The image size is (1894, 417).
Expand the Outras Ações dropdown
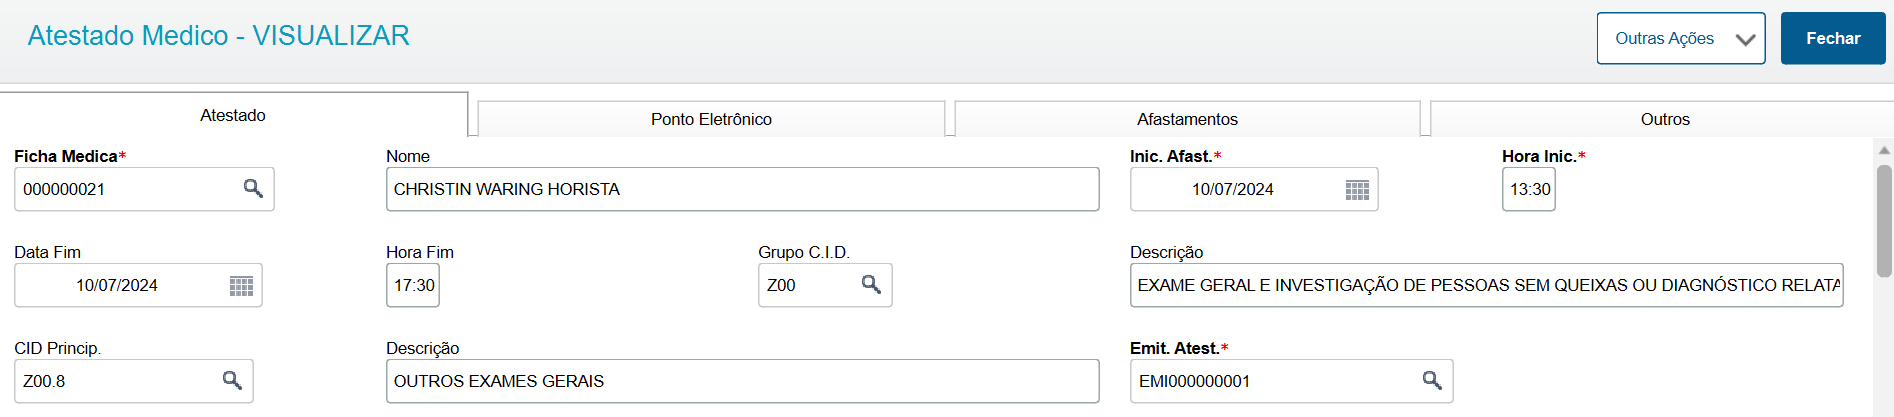[x=1681, y=38]
